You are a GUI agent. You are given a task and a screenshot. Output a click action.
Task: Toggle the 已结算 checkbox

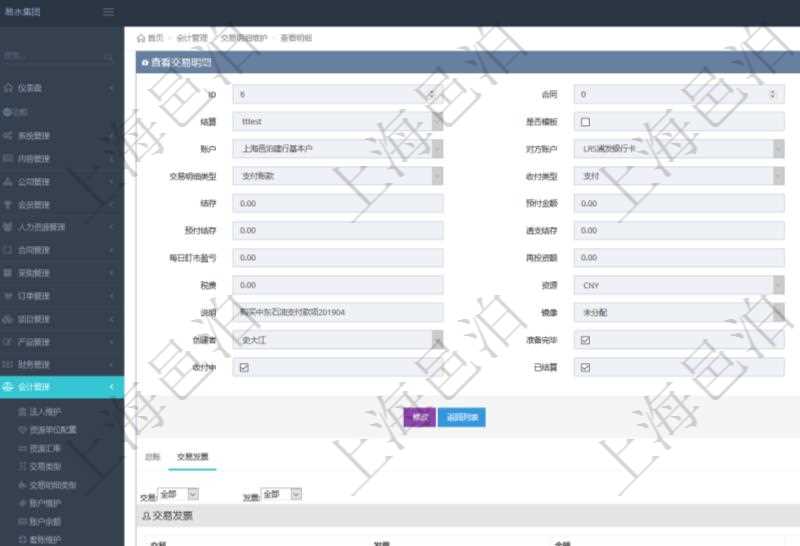pyautogui.click(x=586, y=367)
